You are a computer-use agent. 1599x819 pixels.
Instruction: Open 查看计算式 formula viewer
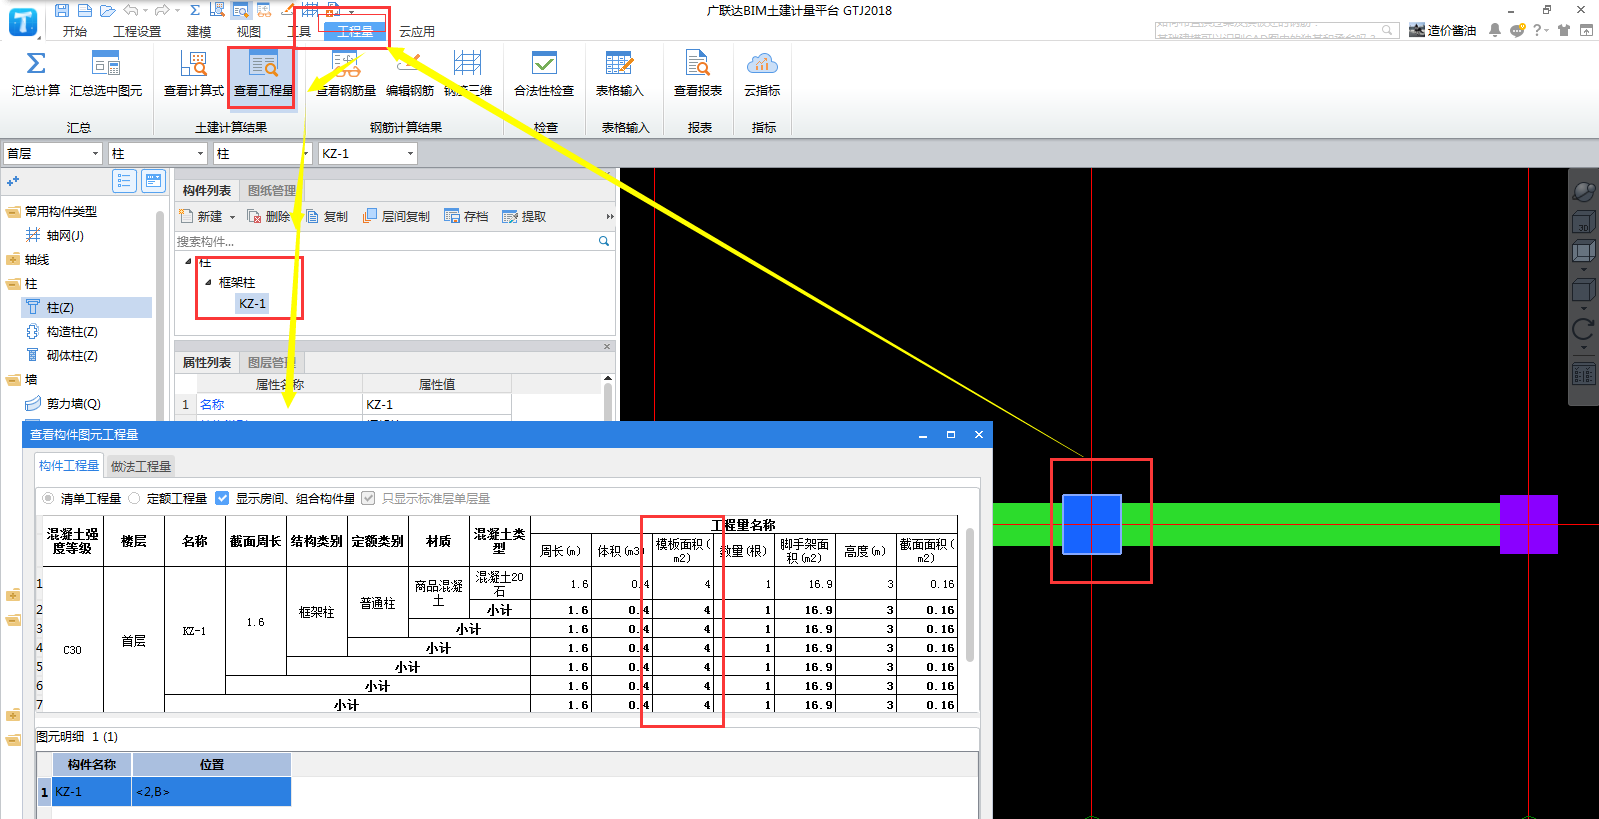(193, 74)
